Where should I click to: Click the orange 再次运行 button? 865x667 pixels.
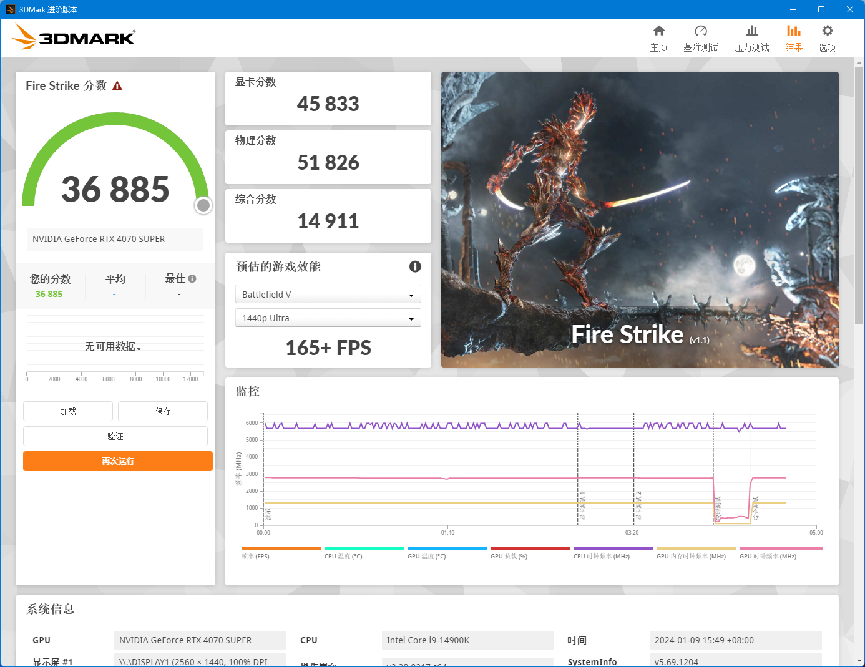117,460
